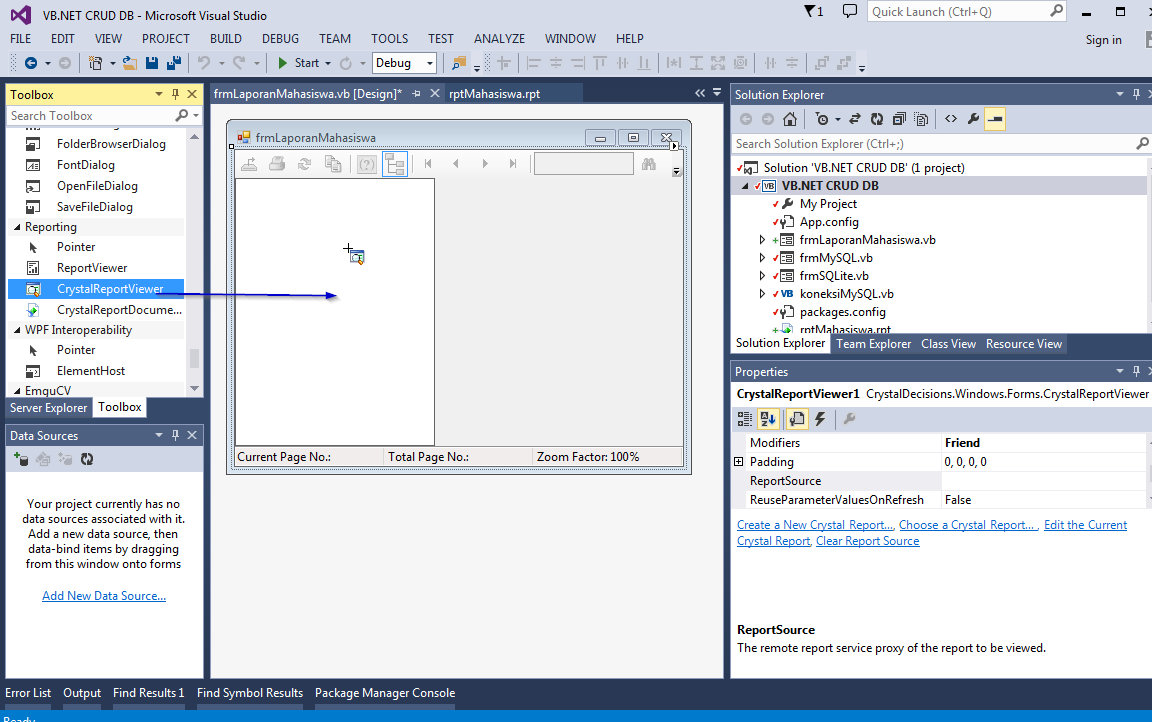1152x722 pixels.
Task: Collapse the VB.NET CRUD DB project node
Action: tap(745, 186)
